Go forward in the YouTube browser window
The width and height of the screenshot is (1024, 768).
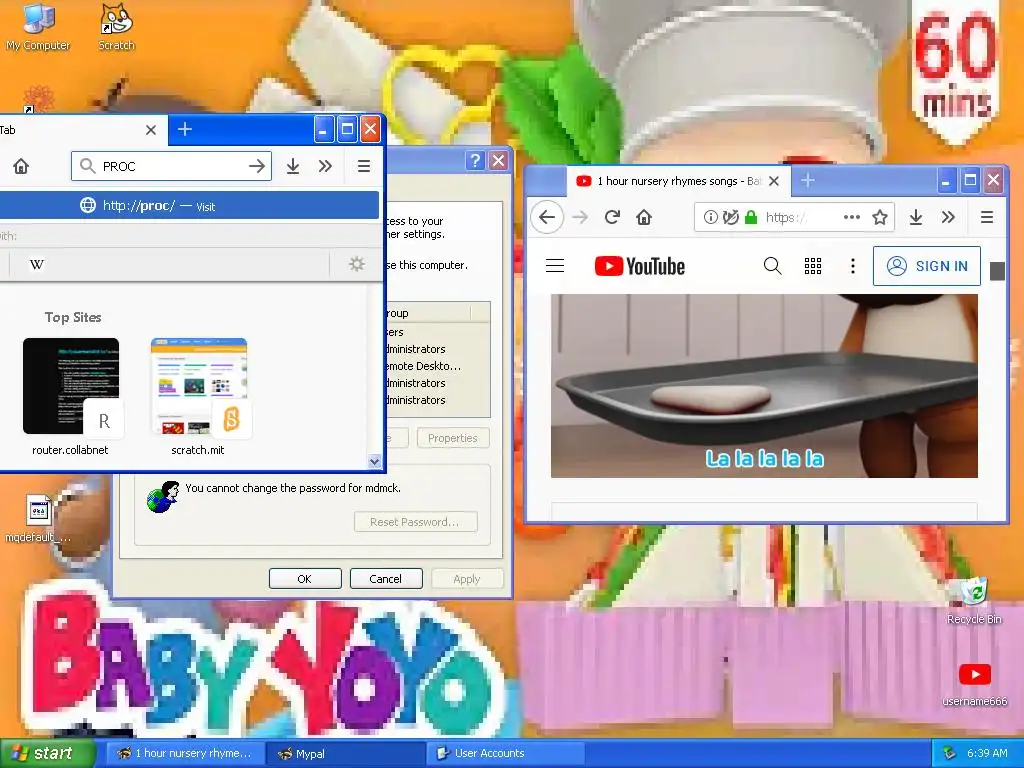coord(580,217)
